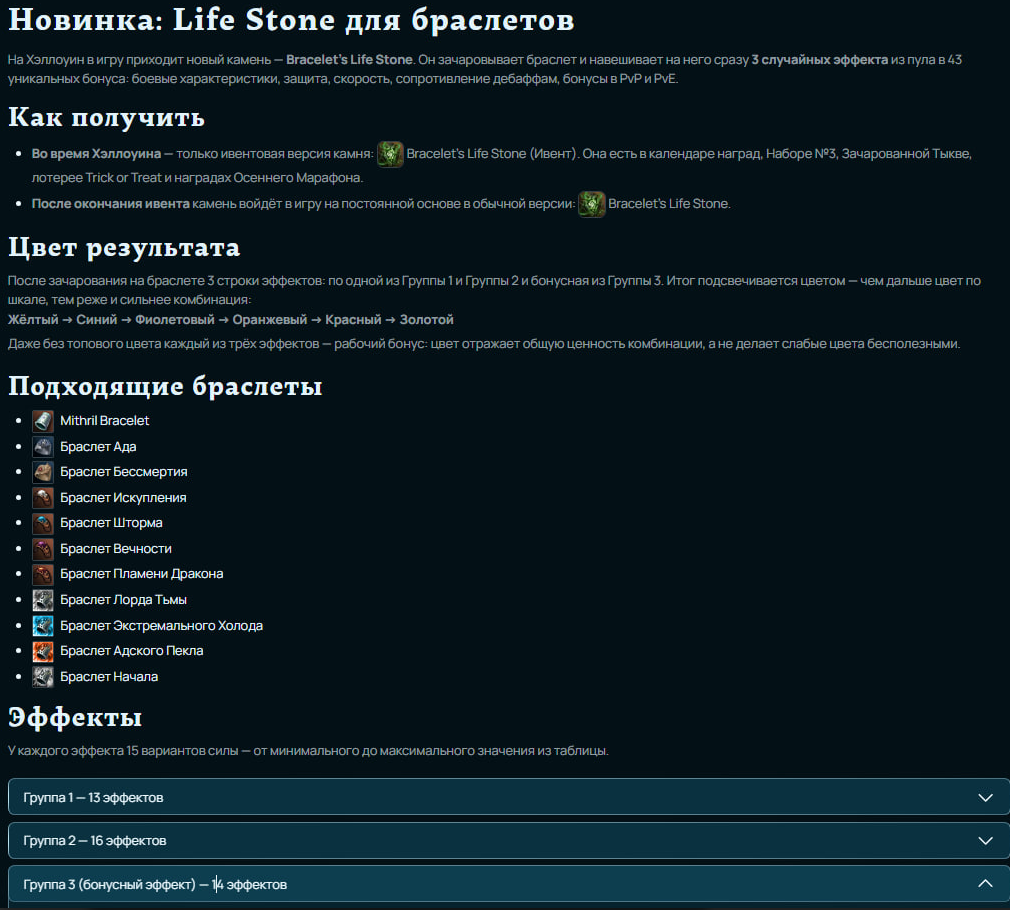The width and height of the screenshot is (1010, 910).
Task: Click the bold text 'Во время Хэллоуина'
Action: point(97,154)
